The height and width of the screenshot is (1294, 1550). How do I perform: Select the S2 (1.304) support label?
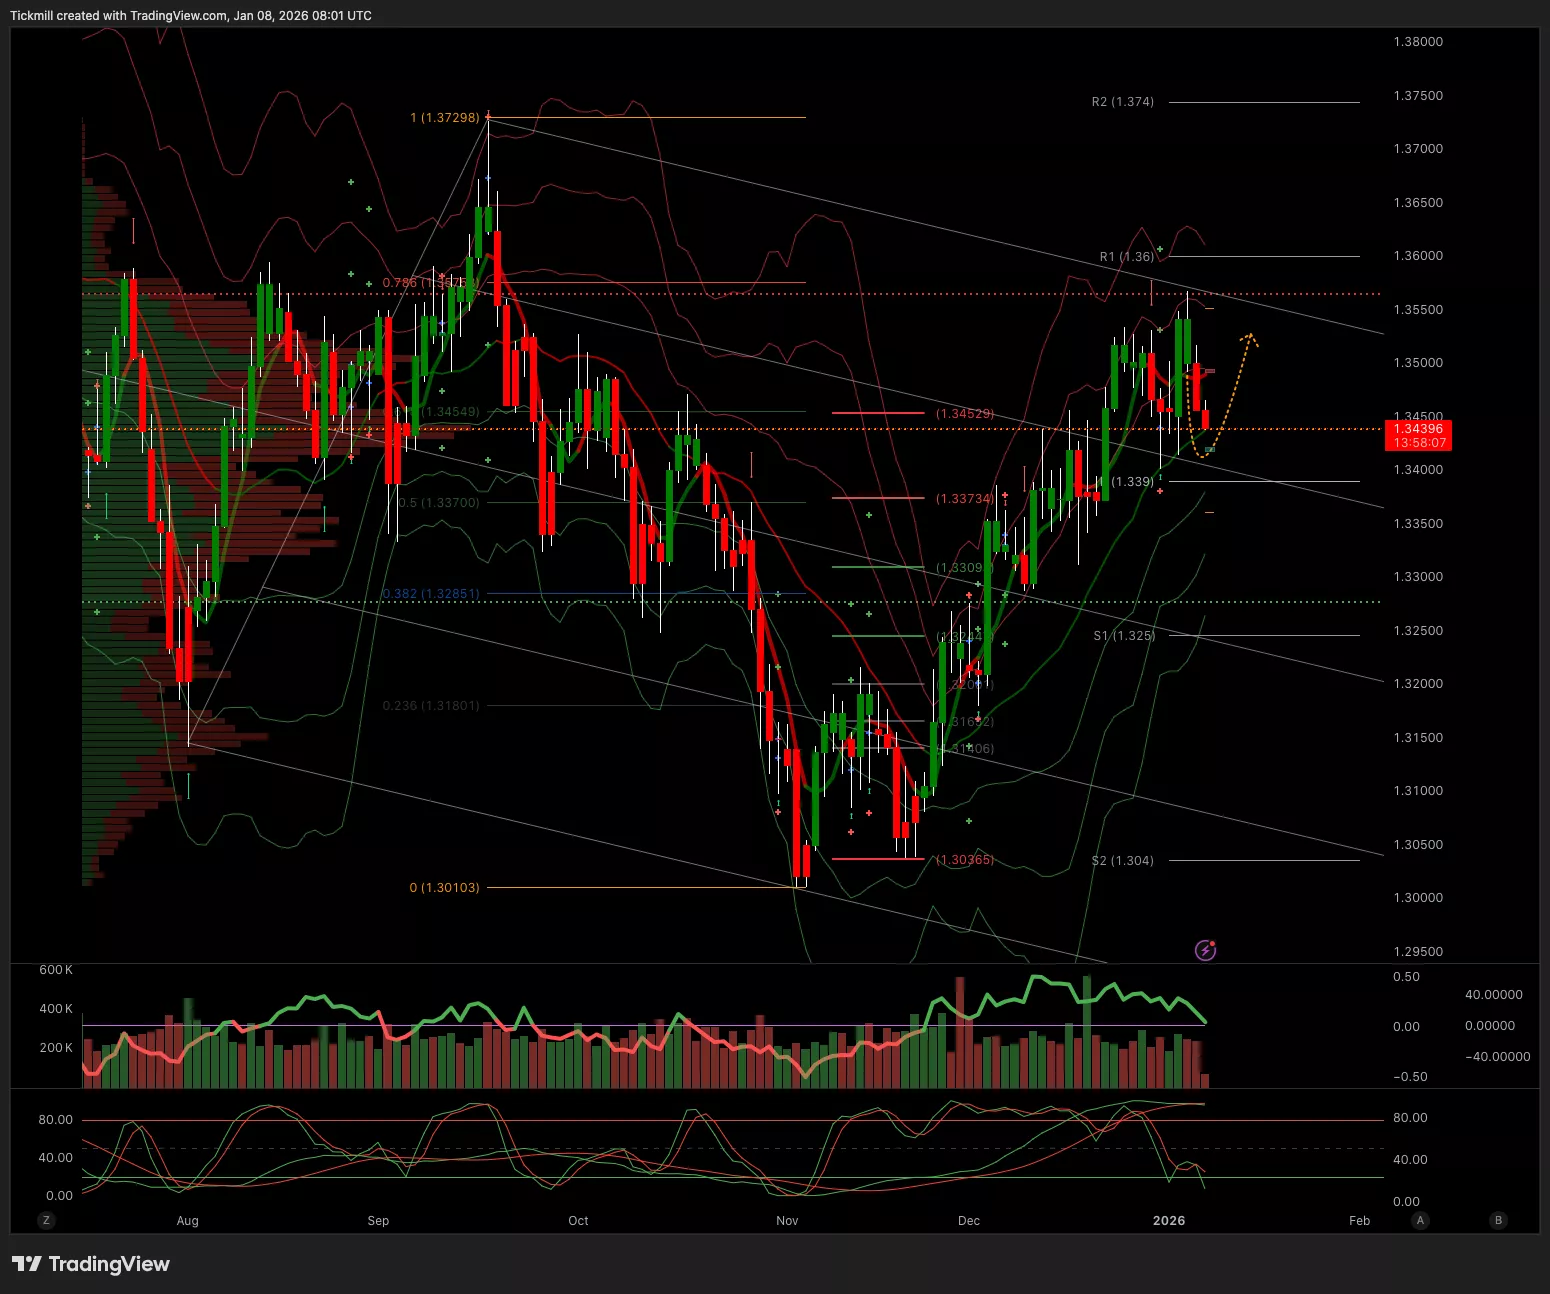pos(1122,861)
